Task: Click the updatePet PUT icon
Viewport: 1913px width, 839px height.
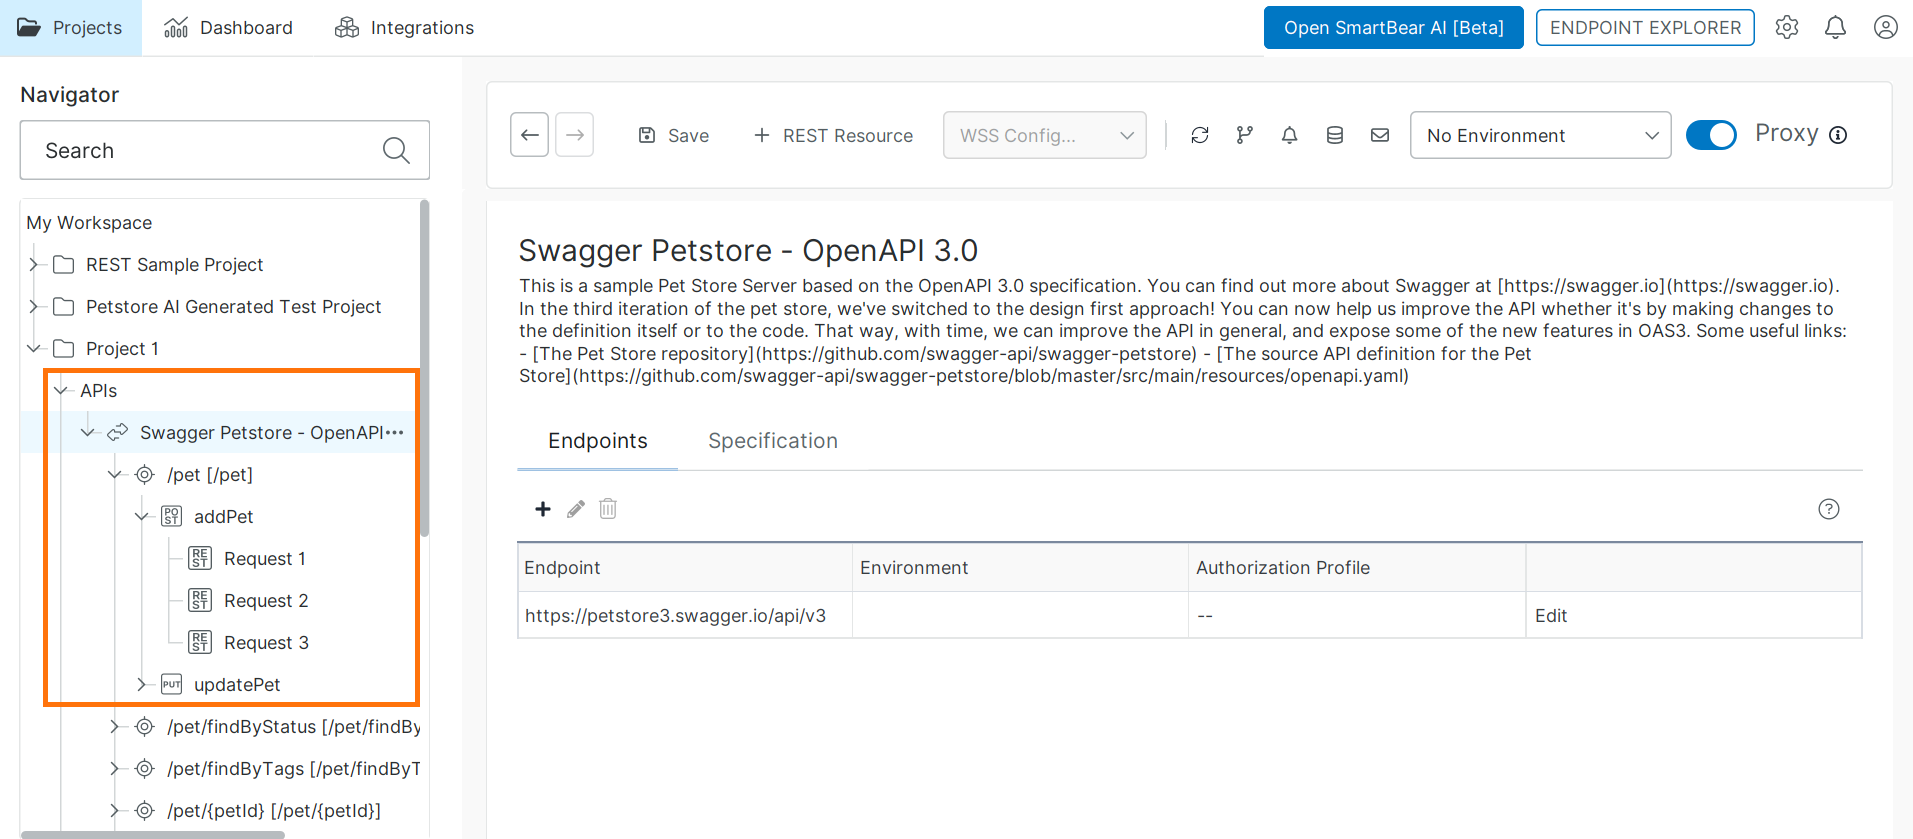Action: tap(171, 684)
